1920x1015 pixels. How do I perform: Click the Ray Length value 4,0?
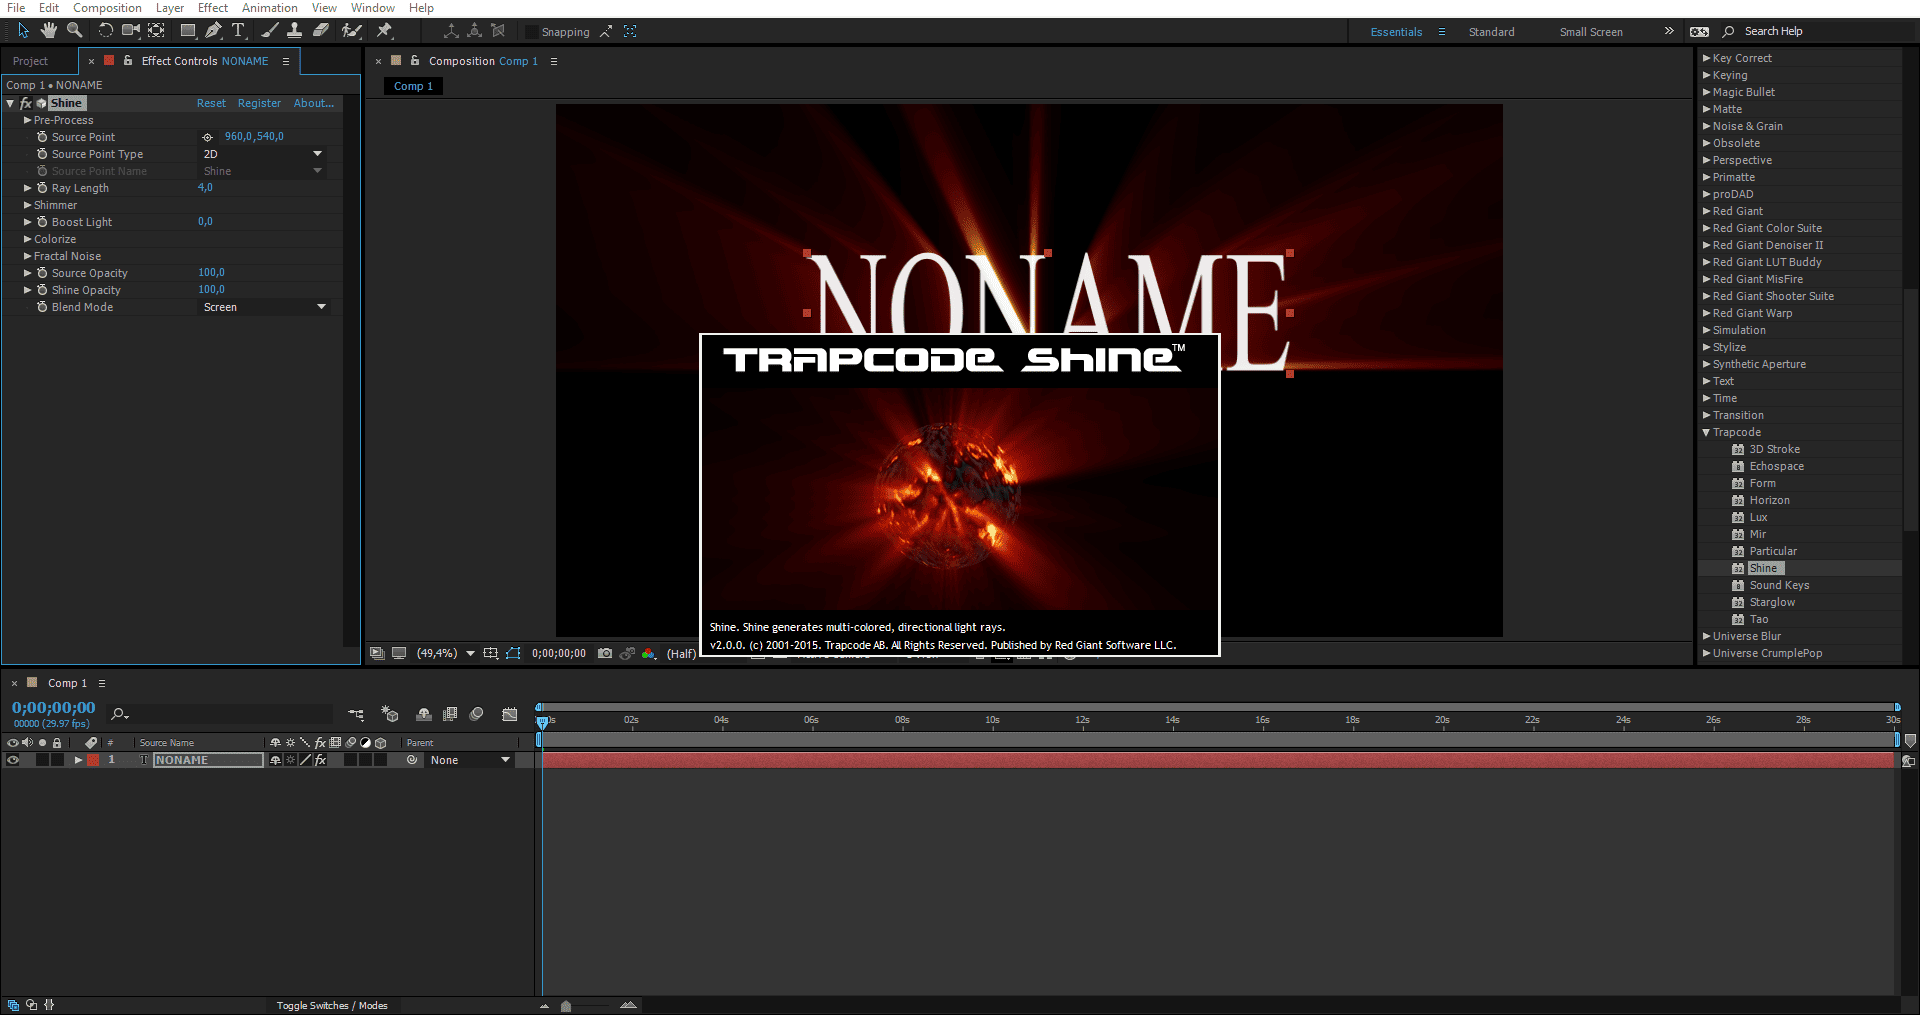[x=205, y=188]
